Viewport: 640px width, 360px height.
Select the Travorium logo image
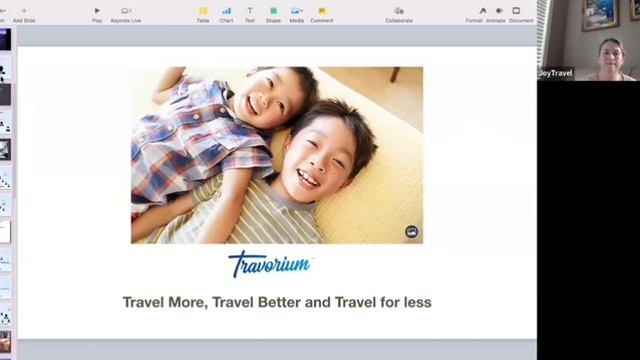point(271,264)
